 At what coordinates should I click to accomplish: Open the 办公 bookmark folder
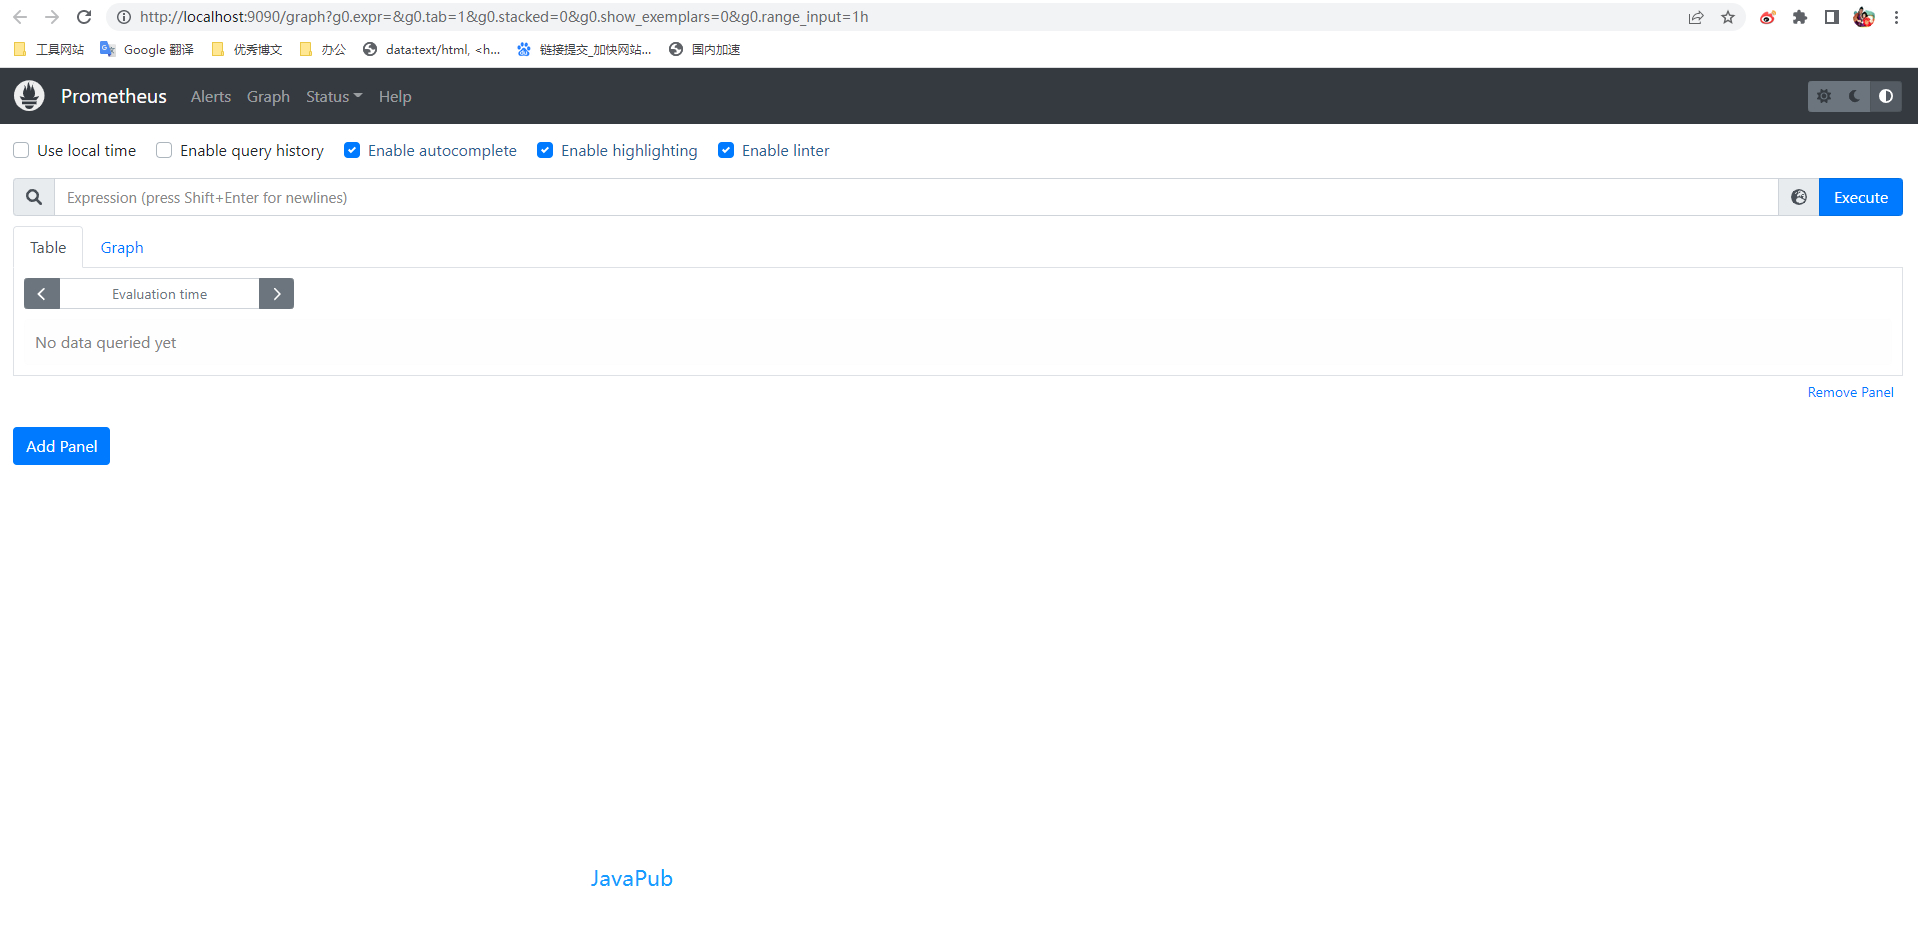click(x=323, y=49)
